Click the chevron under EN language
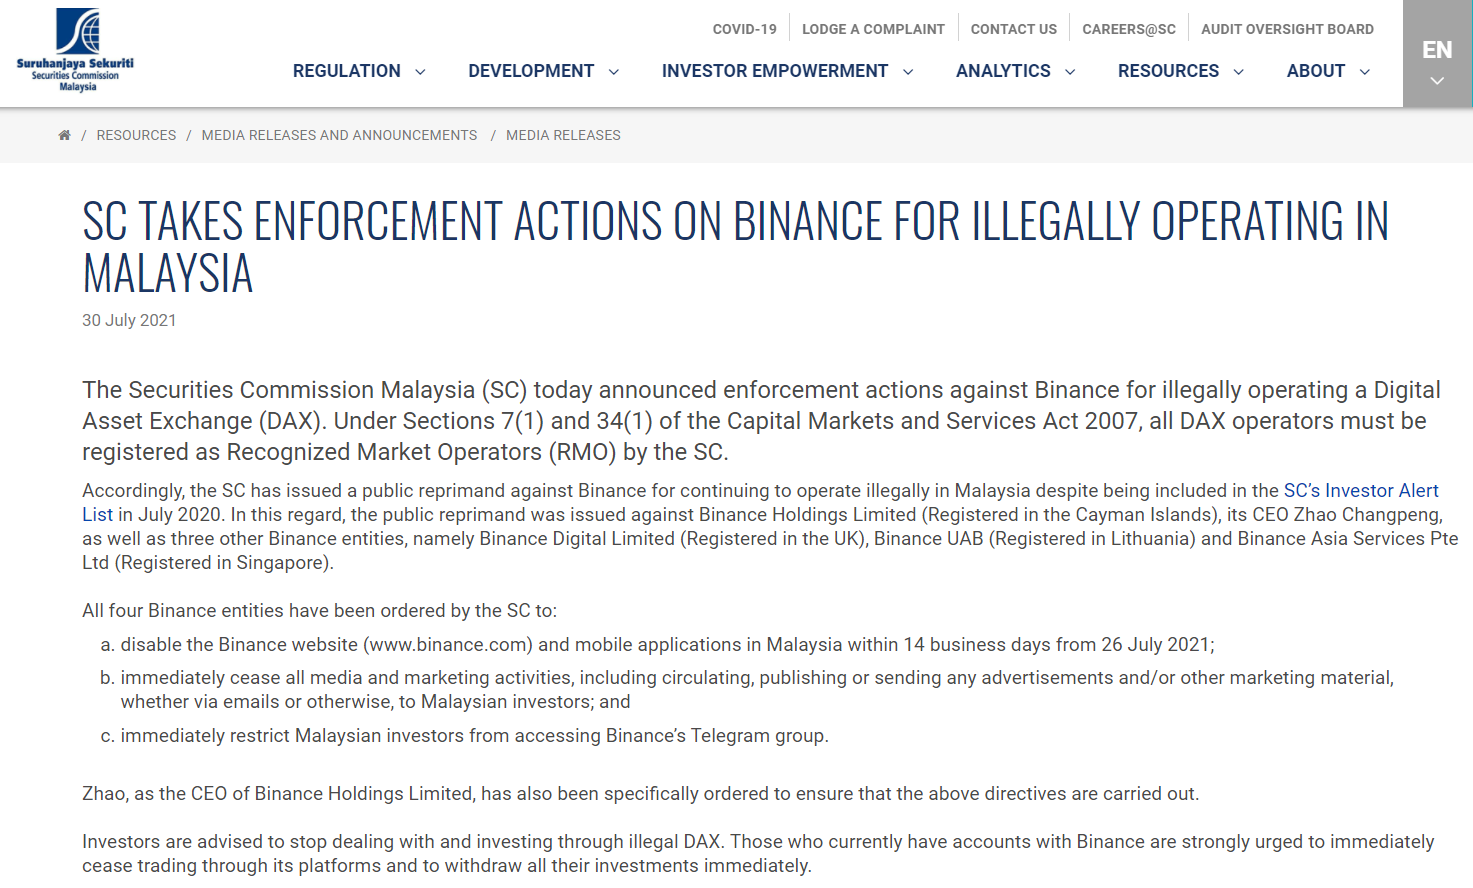 click(1437, 81)
